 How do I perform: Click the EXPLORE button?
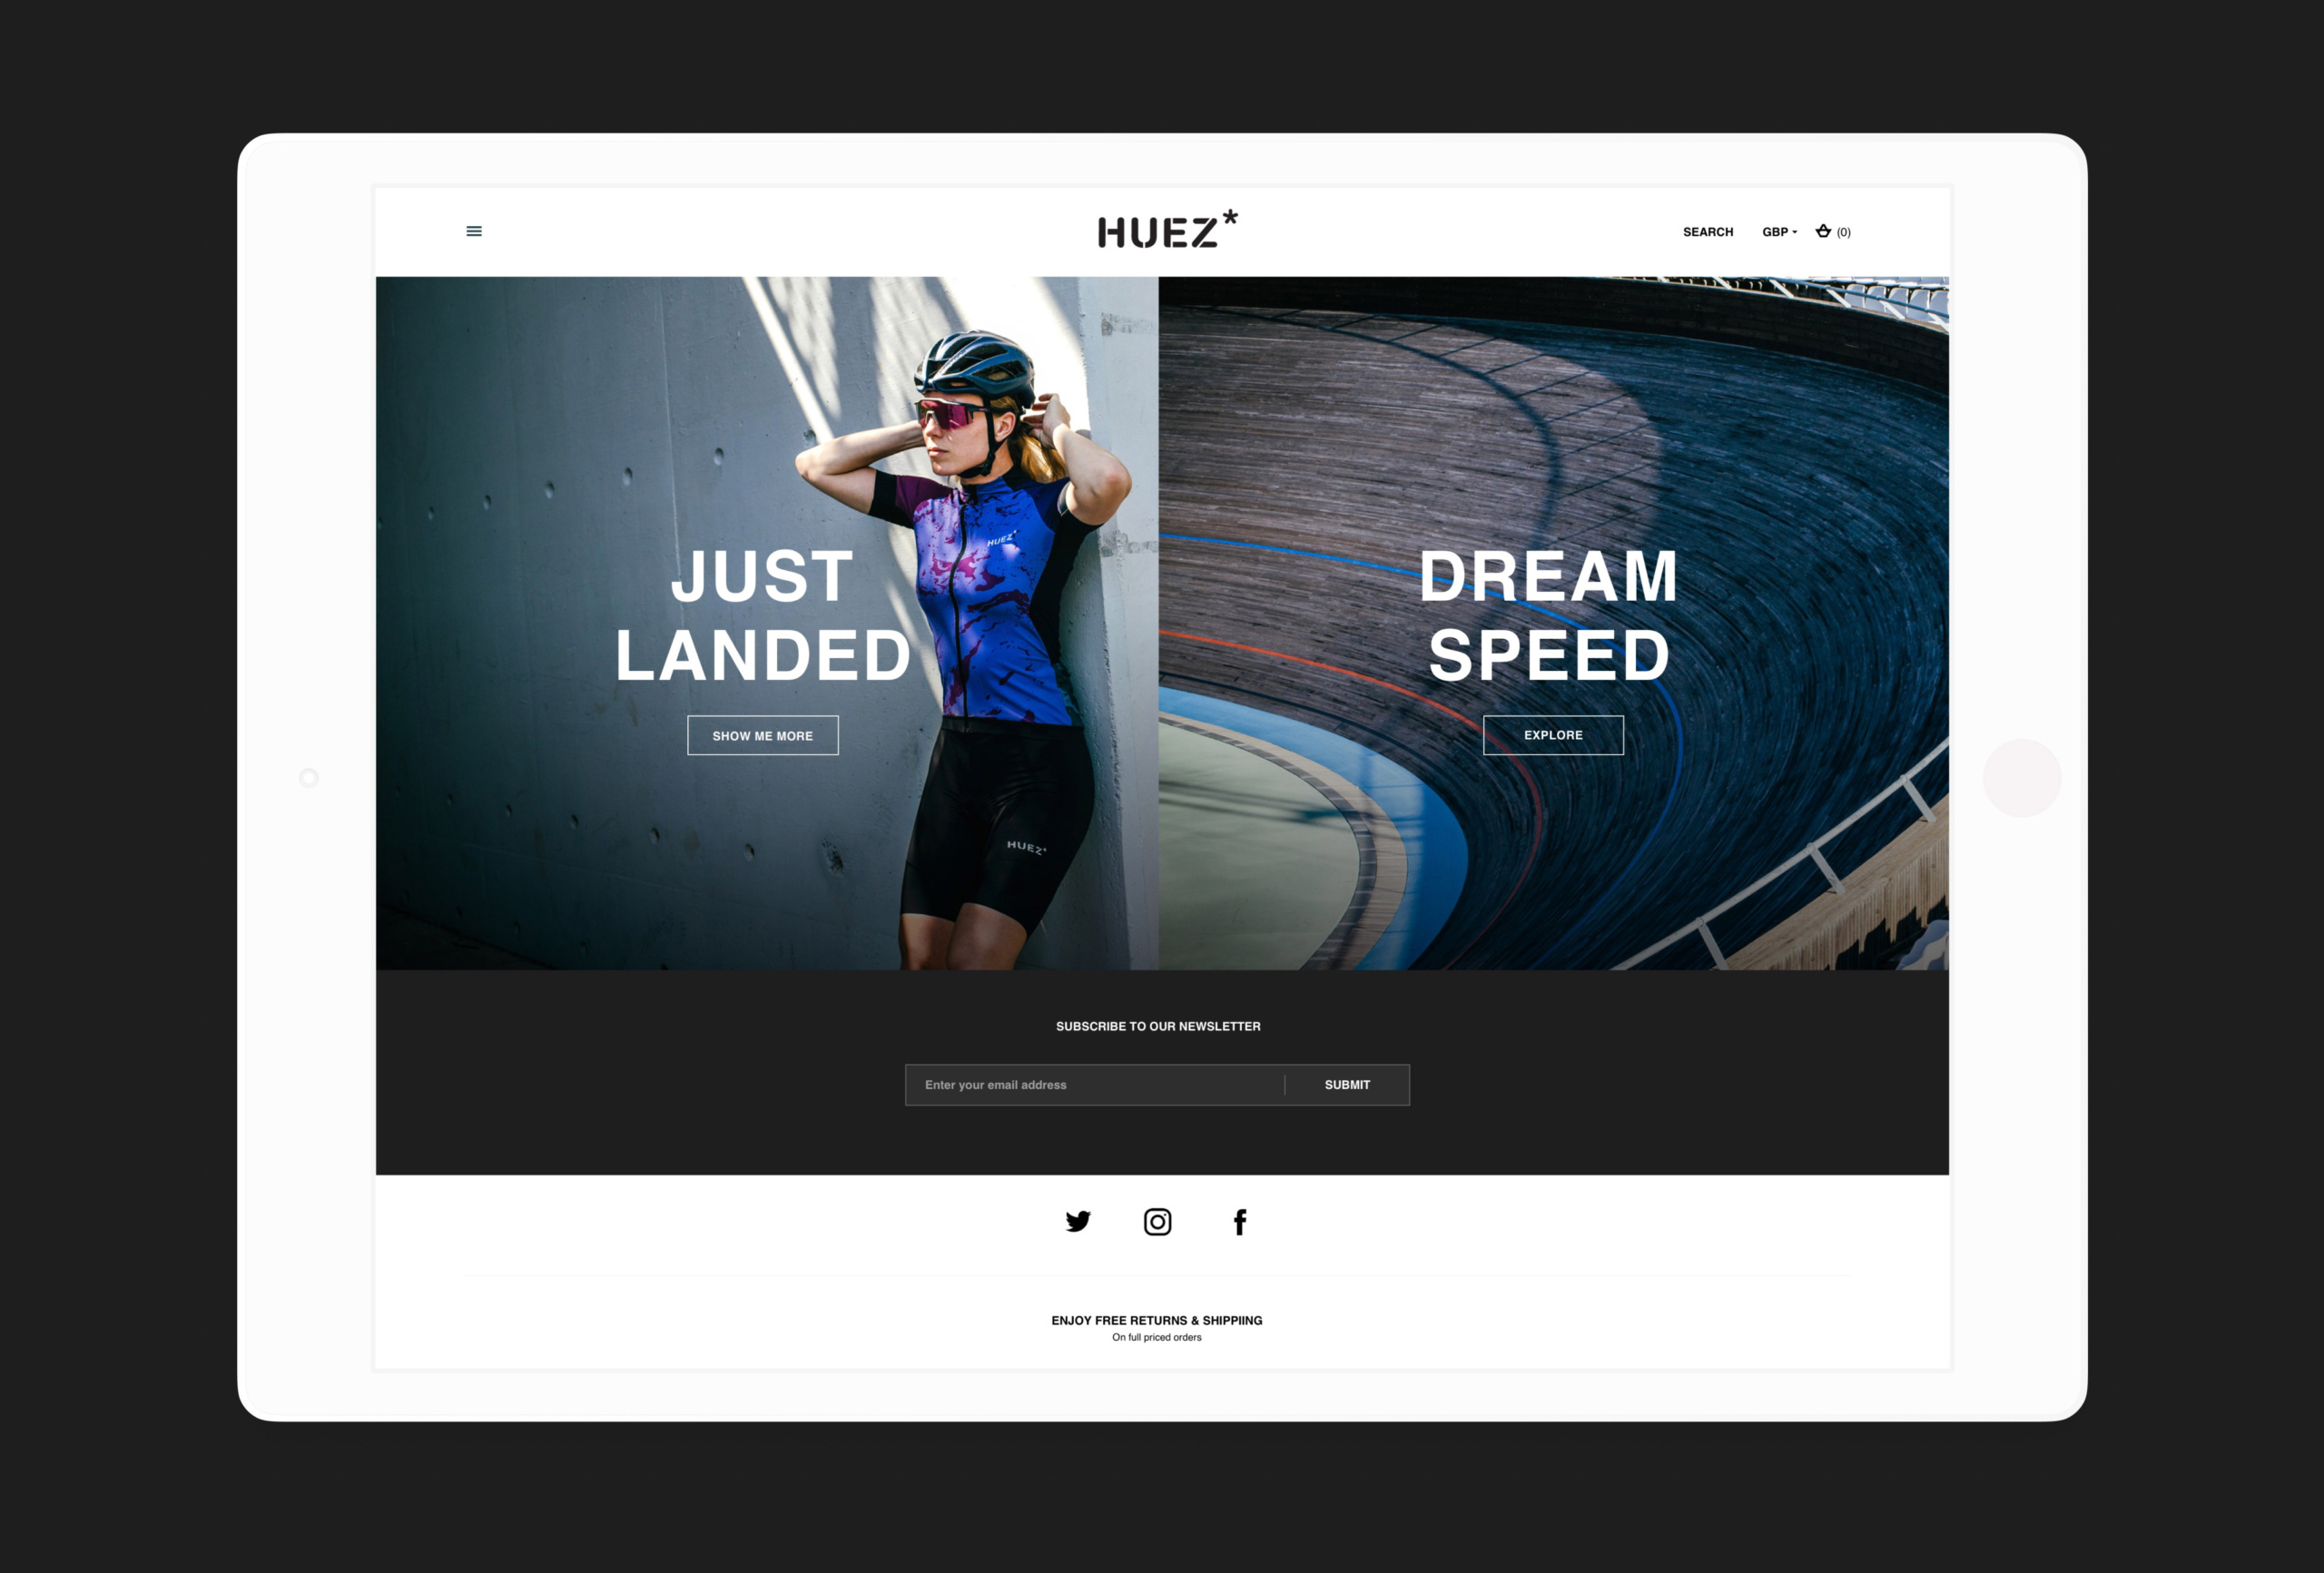tap(1553, 735)
